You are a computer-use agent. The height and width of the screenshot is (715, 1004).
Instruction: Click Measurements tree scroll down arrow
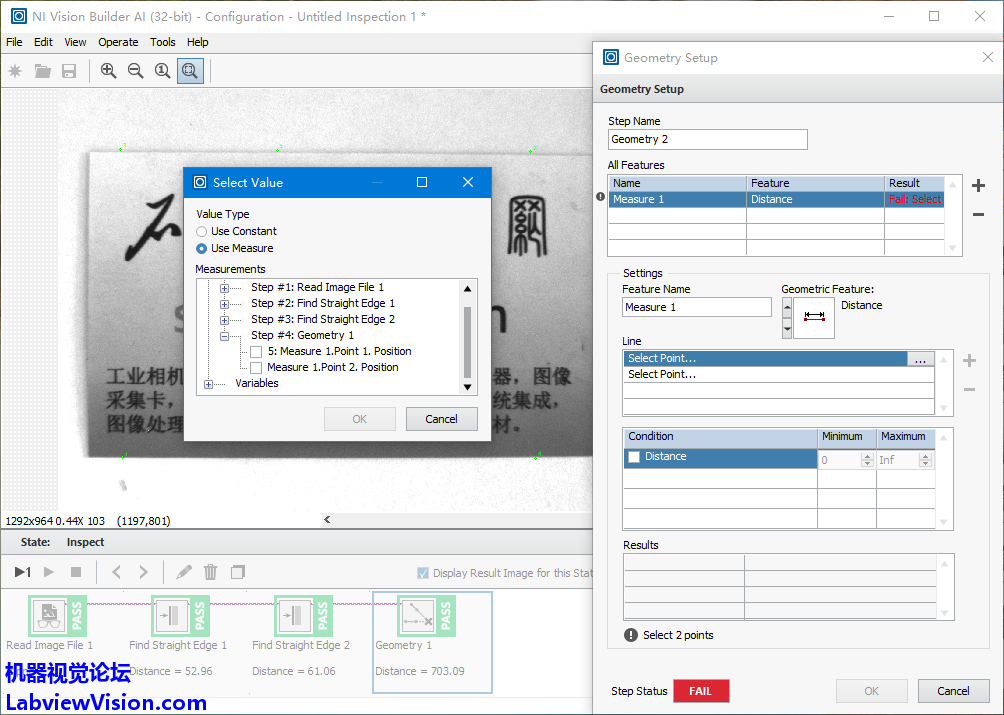click(467, 387)
